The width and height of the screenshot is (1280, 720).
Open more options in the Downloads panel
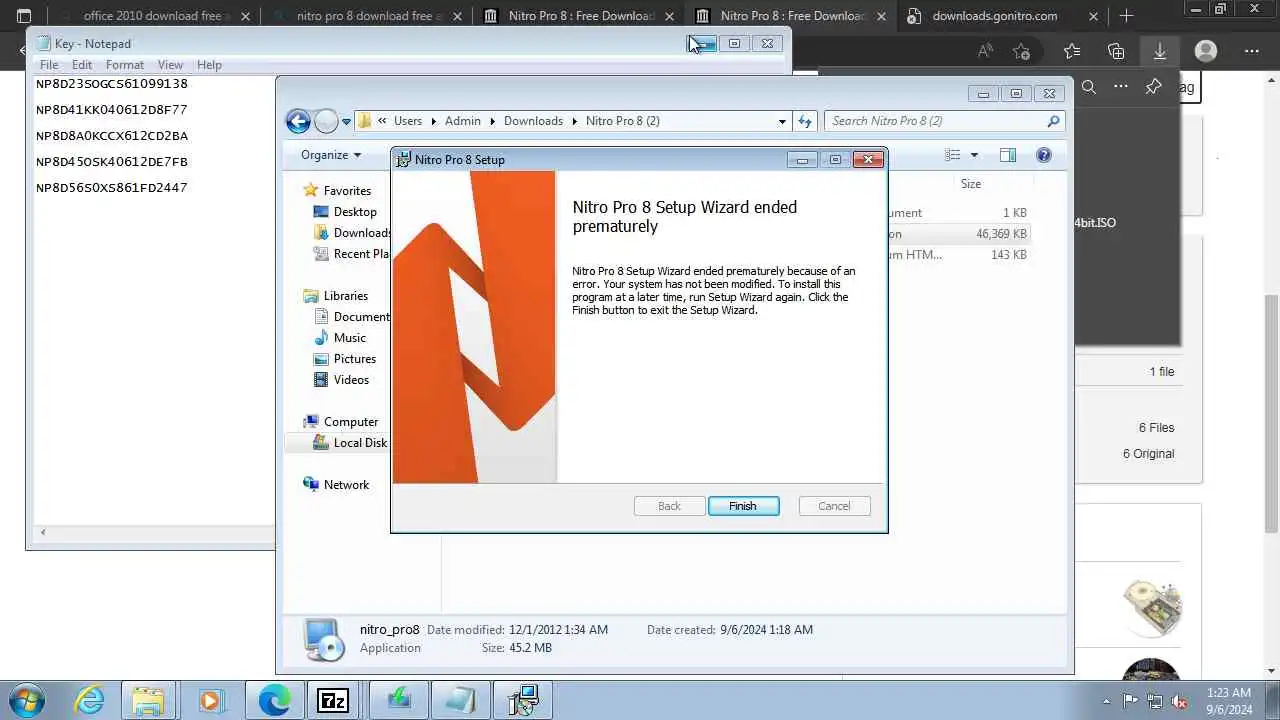tap(1121, 87)
